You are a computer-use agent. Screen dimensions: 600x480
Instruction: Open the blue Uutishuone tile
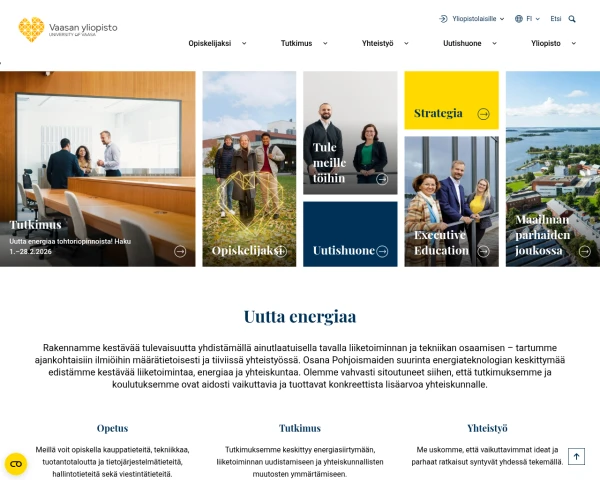(x=350, y=234)
